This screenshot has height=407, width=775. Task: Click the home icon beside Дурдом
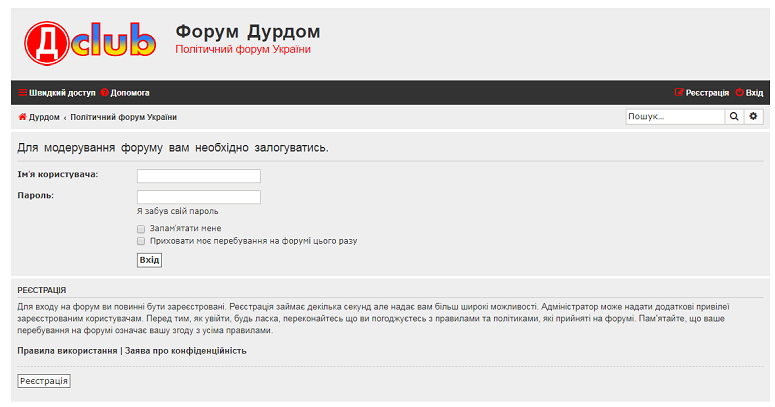click(22, 117)
